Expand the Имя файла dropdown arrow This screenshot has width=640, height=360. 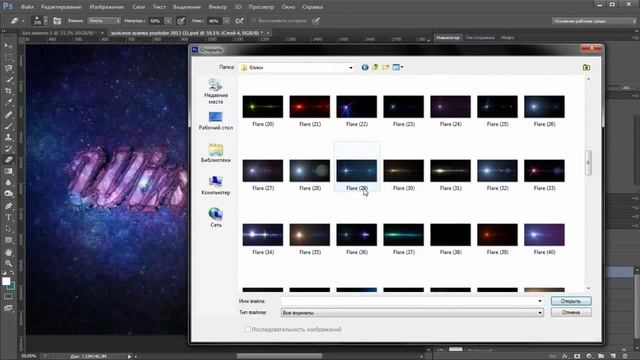[x=540, y=301]
